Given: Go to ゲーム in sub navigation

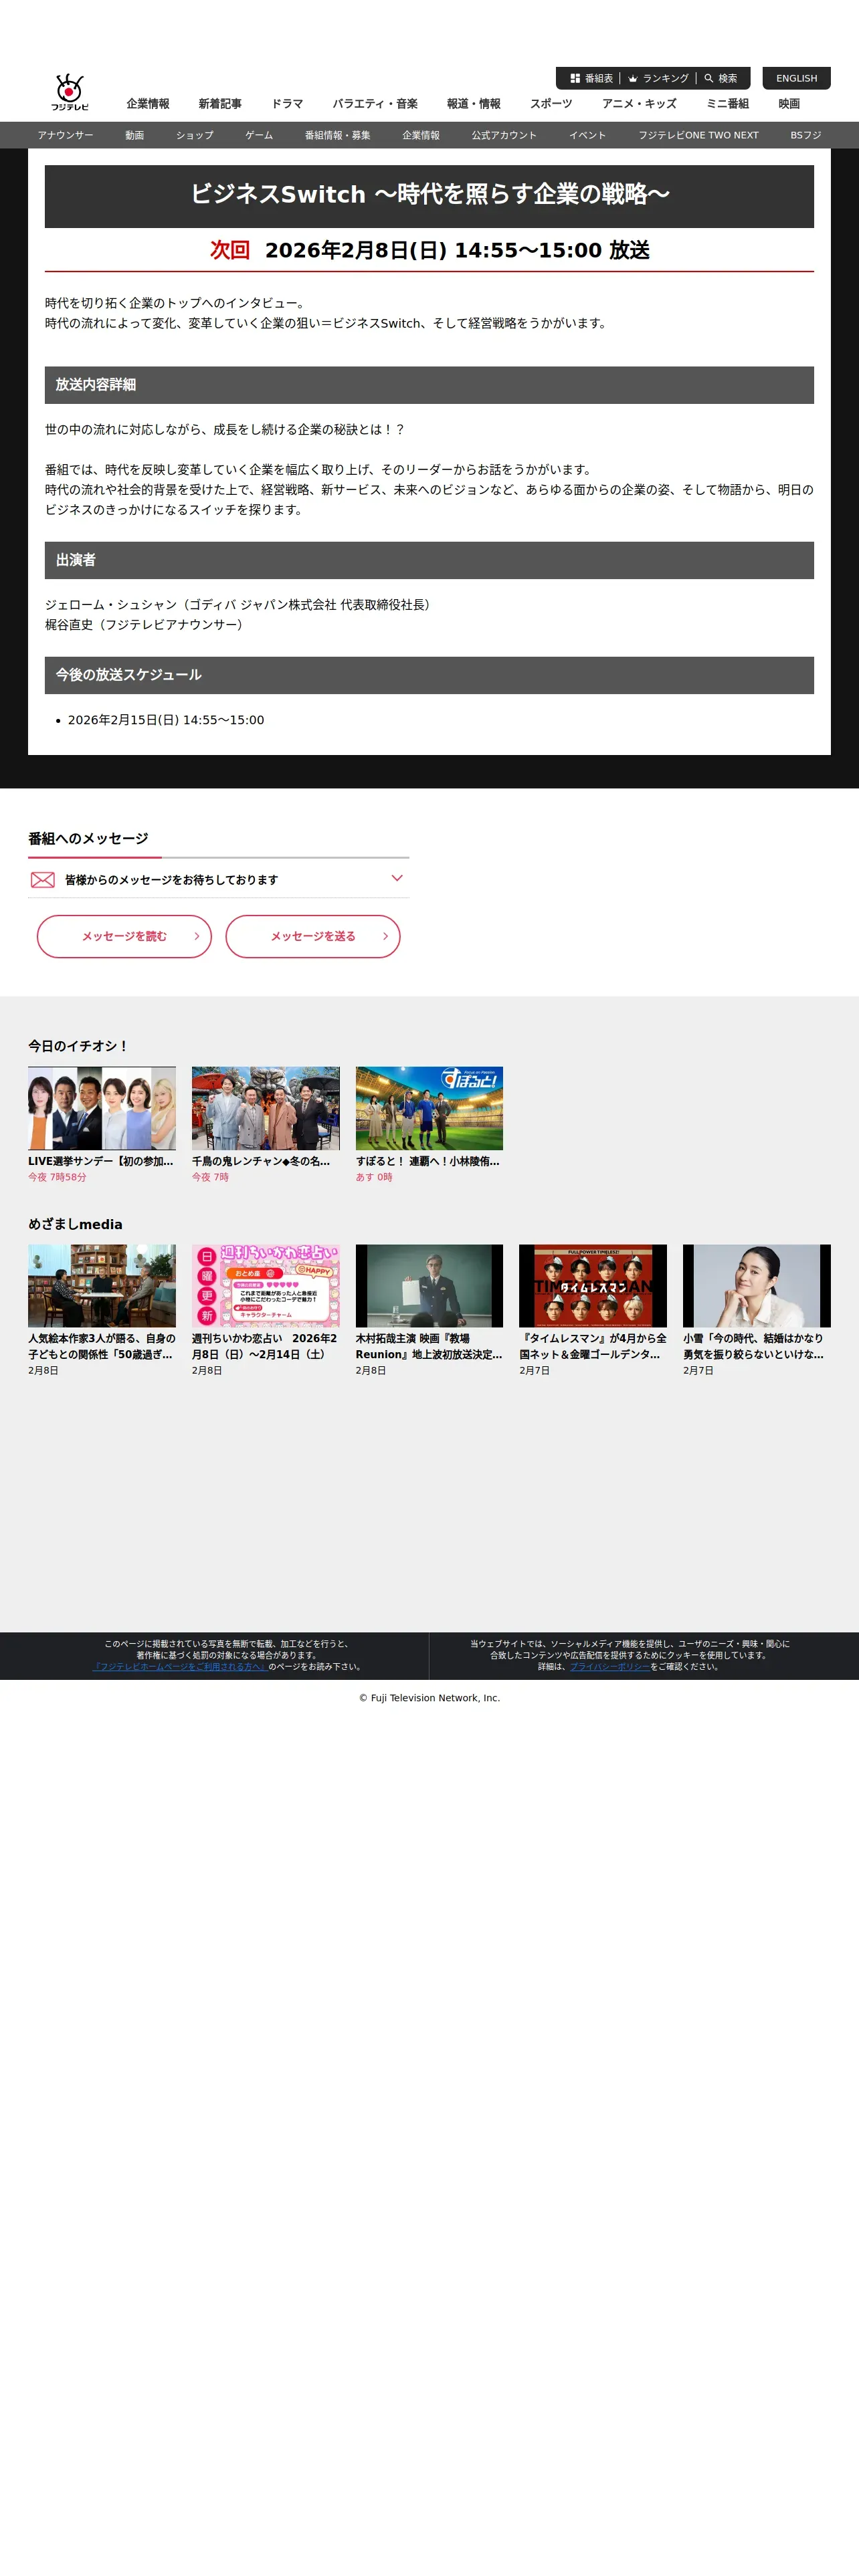Looking at the screenshot, I should (259, 136).
